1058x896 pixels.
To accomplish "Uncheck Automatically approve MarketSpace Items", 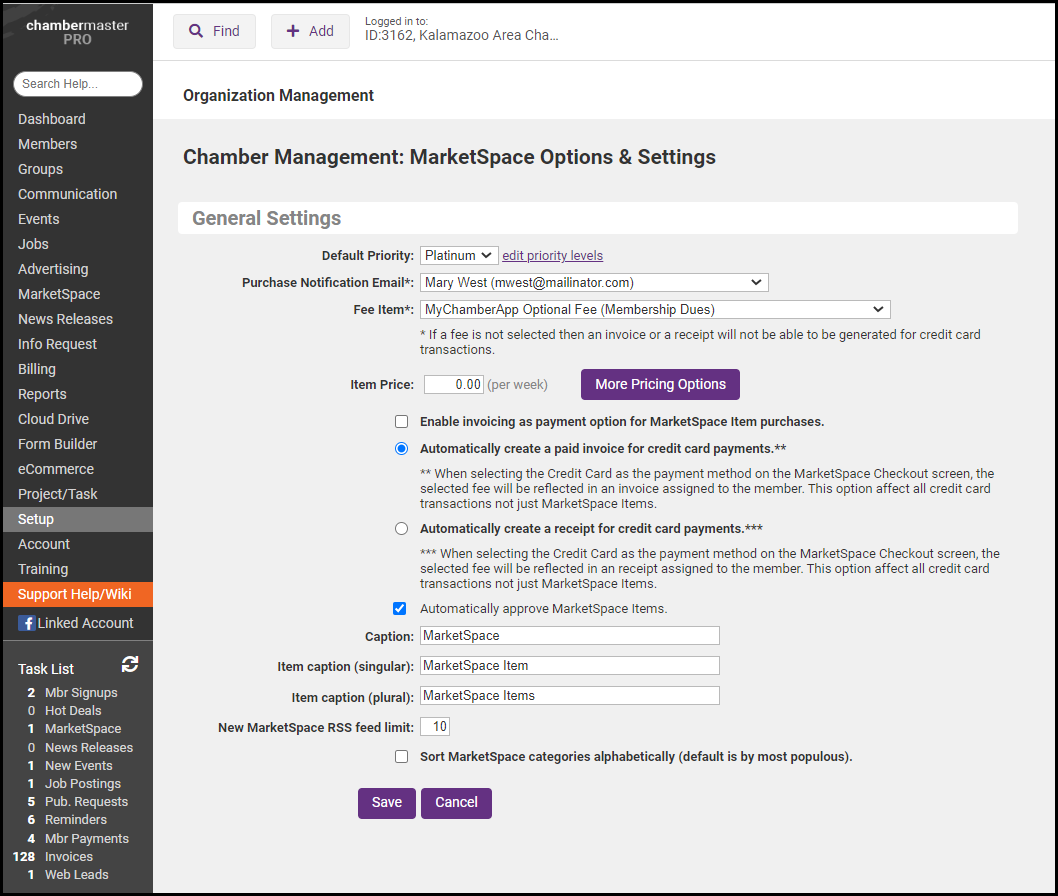I will (401, 608).
